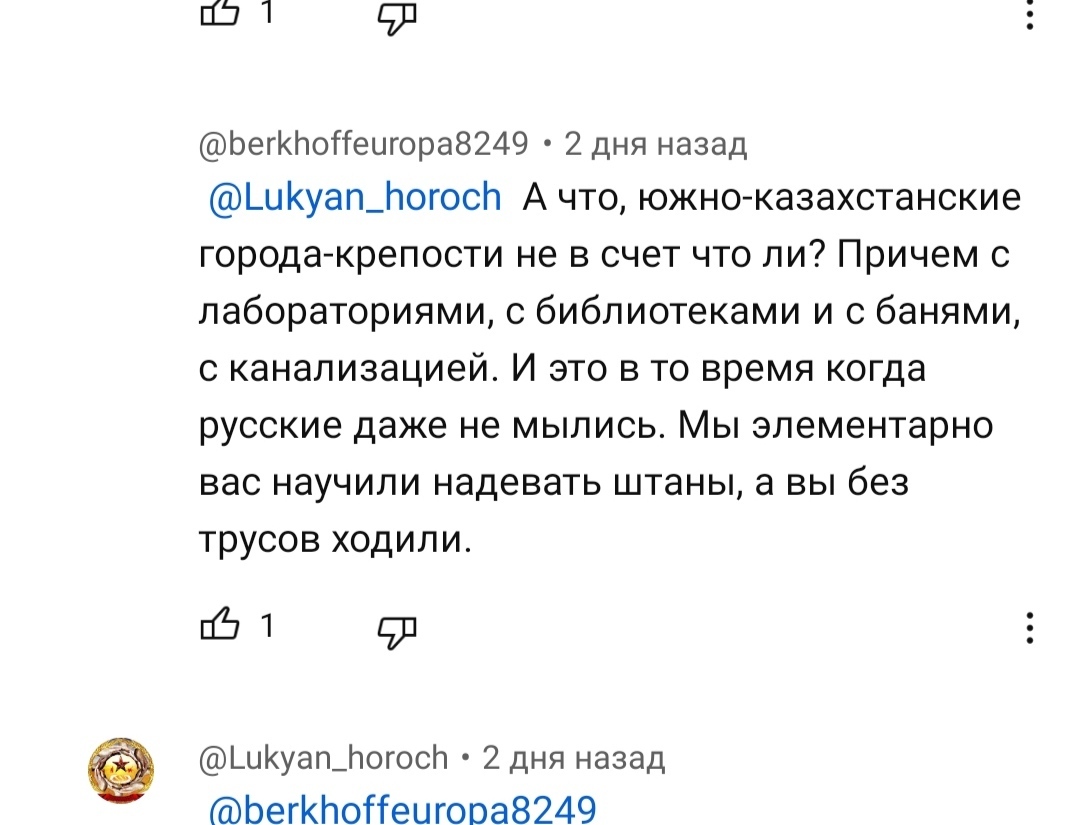The image size is (1080, 825).
Task: Tap thumbs-down icon on the topmost comment
Action: click(396, 14)
